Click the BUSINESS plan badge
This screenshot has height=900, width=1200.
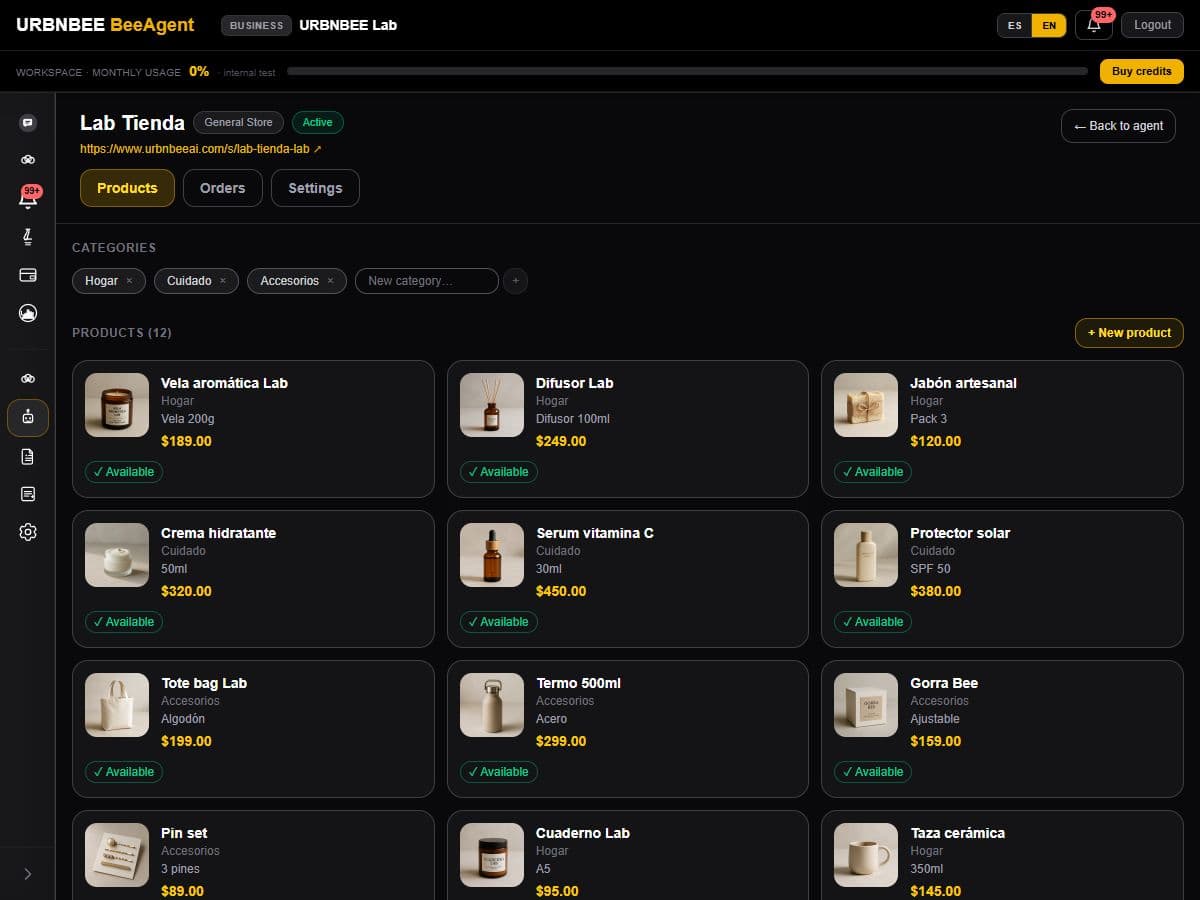point(256,25)
